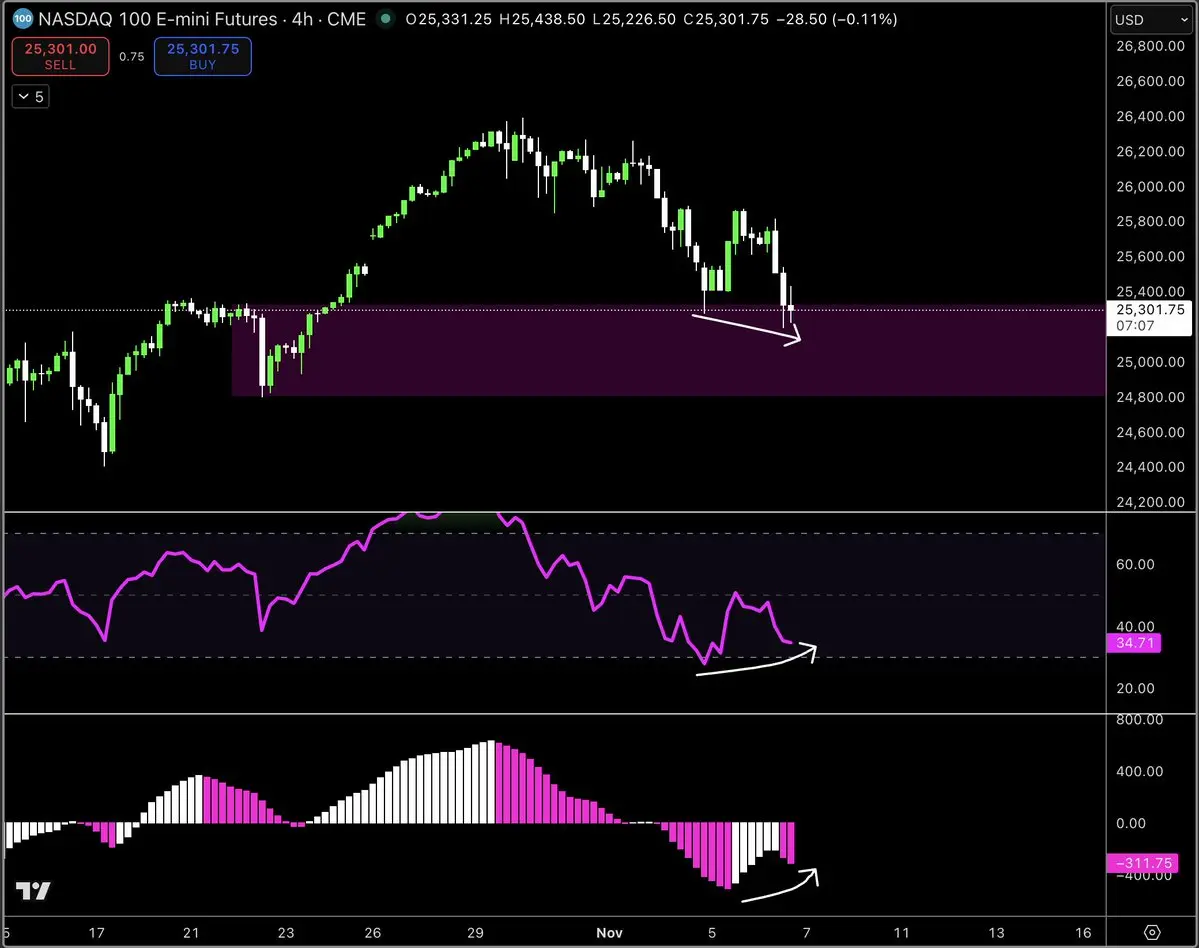This screenshot has width=1199, height=948.
Task: Click the NASDAQ 100 E-mini Futures title
Action: pos(158,19)
